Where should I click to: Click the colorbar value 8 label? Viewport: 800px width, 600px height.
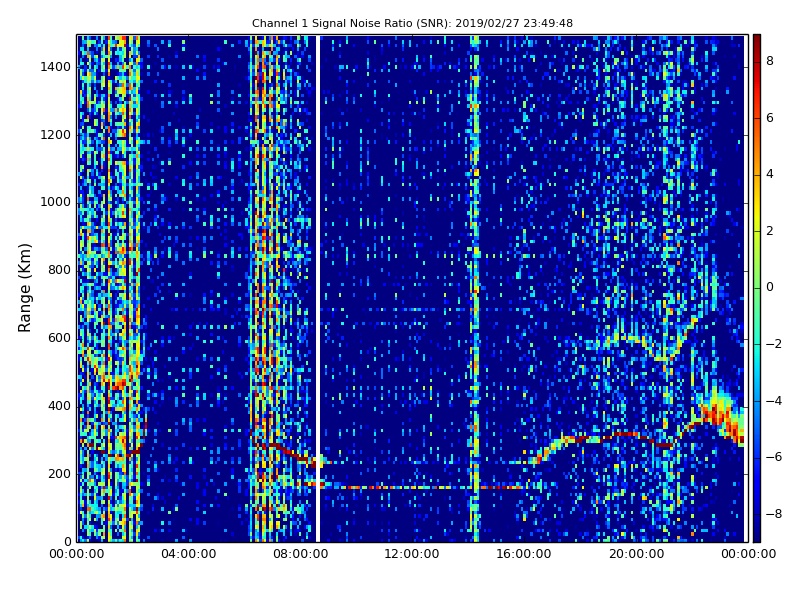coord(770,61)
